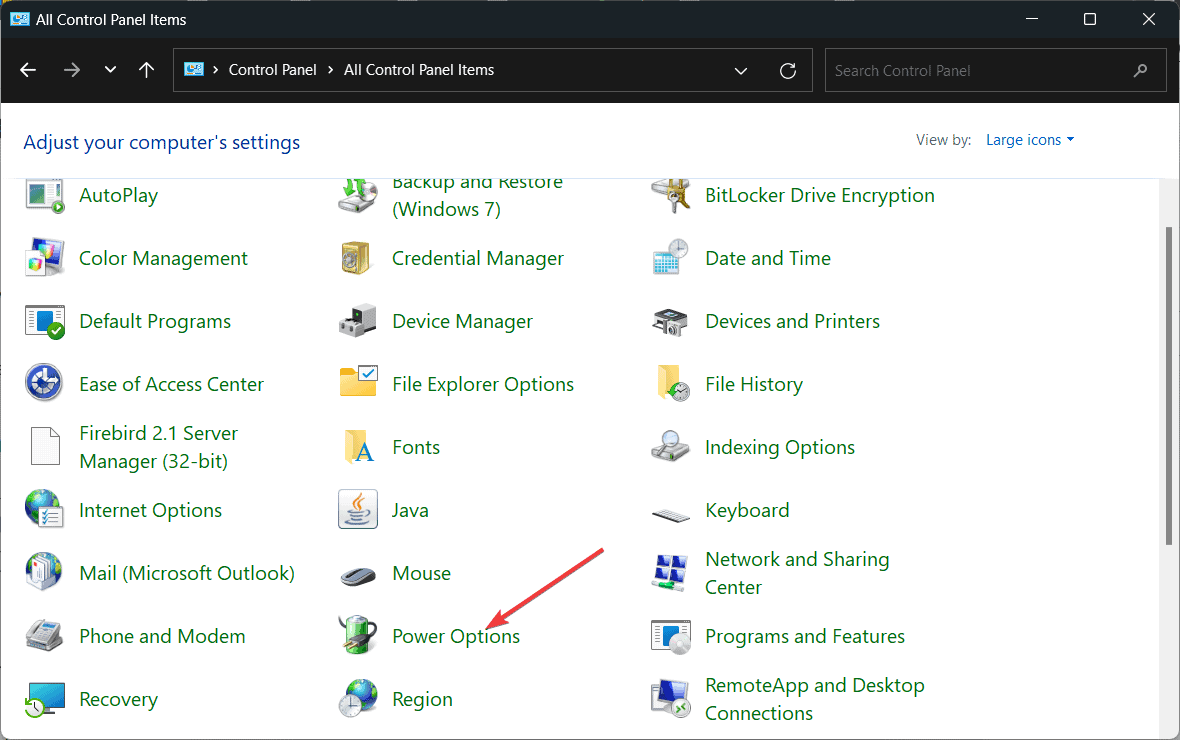Viewport: 1180px width, 740px height.
Task: Click the Power Options battery icon
Action: 357,635
